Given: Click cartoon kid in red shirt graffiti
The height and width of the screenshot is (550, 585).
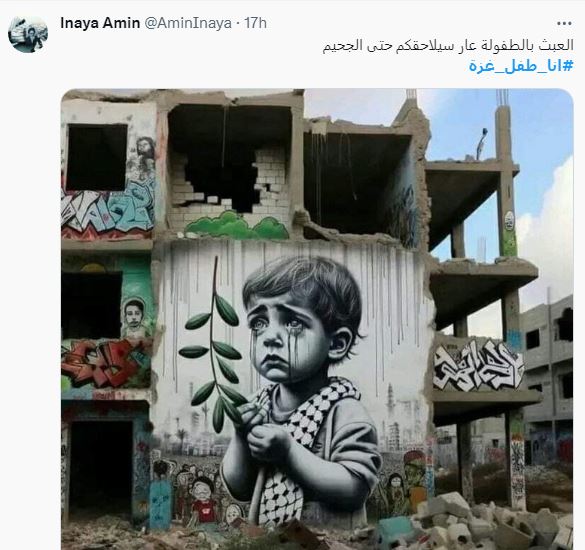Looking at the screenshot, I should [x=203, y=500].
